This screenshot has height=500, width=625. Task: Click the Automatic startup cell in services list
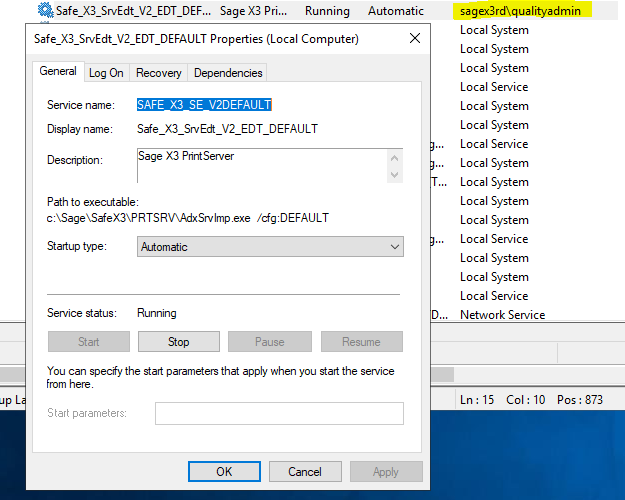395,11
